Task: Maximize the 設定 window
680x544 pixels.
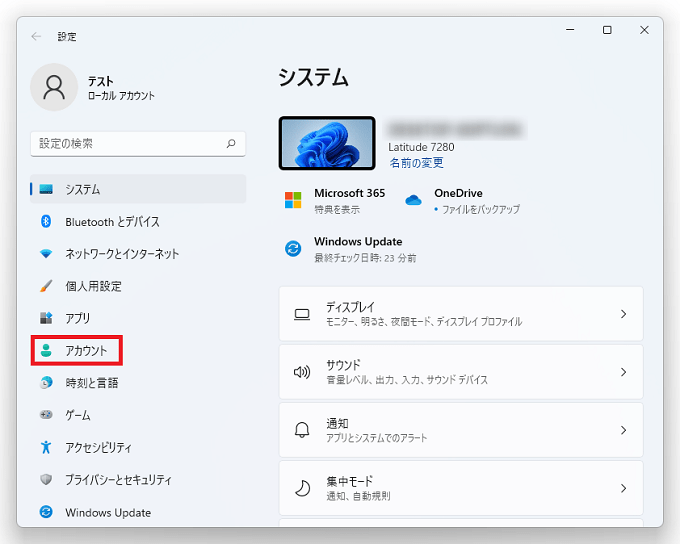Action: point(607,30)
